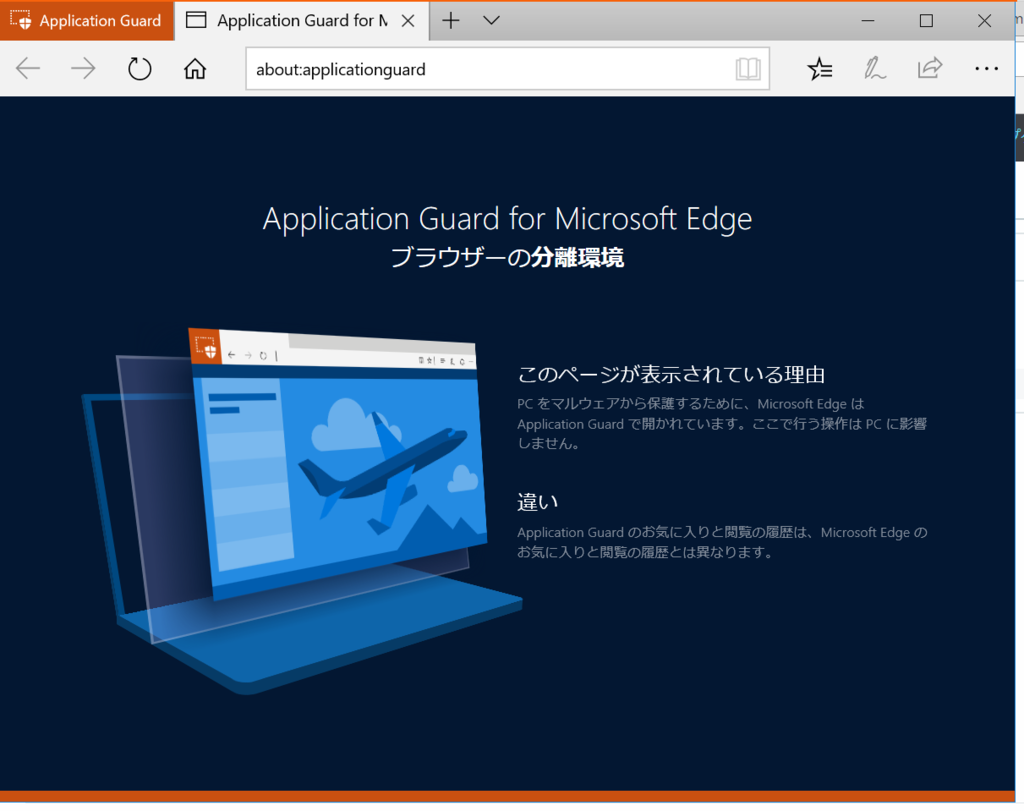Image resolution: width=1024 pixels, height=811 pixels.
Task: Expand tab preview chevron
Action: tap(491, 21)
